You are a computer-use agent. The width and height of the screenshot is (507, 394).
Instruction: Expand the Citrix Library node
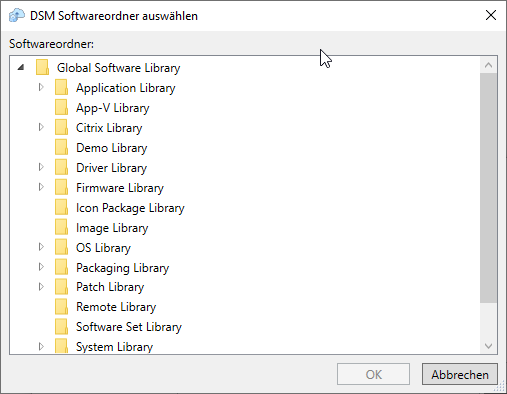[41, 127]
